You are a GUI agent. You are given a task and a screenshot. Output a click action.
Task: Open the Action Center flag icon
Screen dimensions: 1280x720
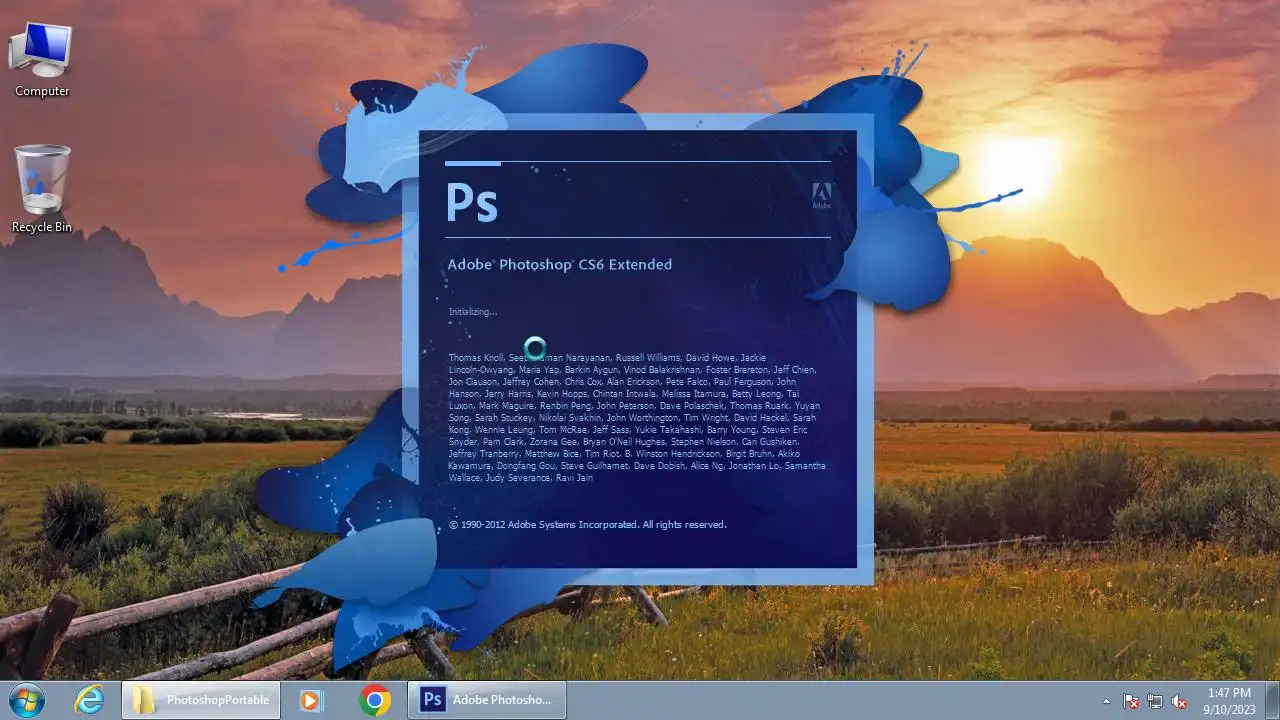(1131, 701)
